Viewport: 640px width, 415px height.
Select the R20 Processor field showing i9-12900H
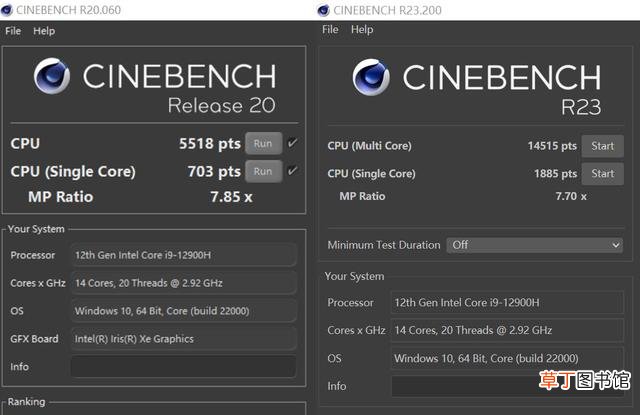[x=184, y=255]
